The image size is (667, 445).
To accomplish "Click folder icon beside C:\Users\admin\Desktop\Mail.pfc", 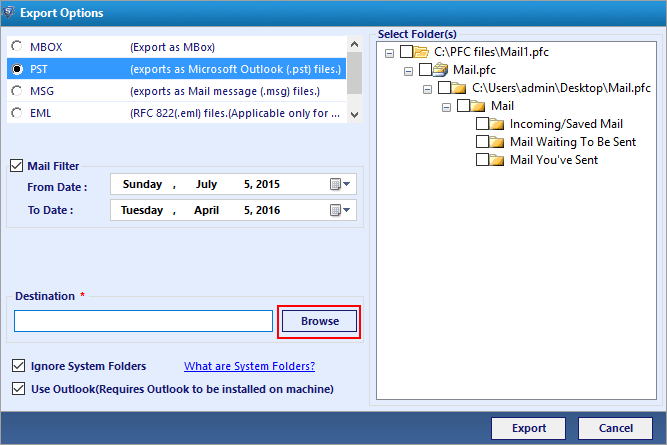I will tap(459, 88).
